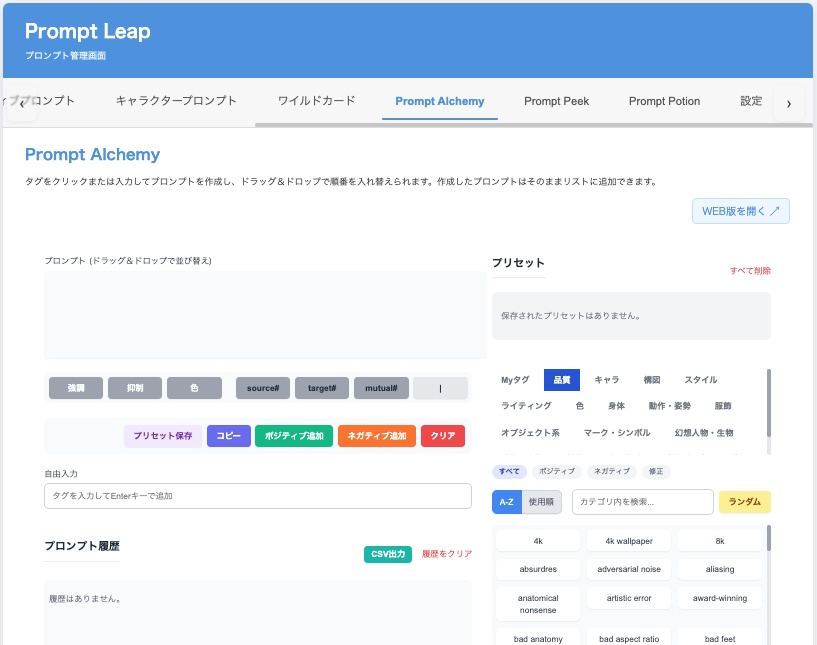Screen dimensions: 817x645
Task: Add the adversarial noise tag
Action: [x=629, y=569]
